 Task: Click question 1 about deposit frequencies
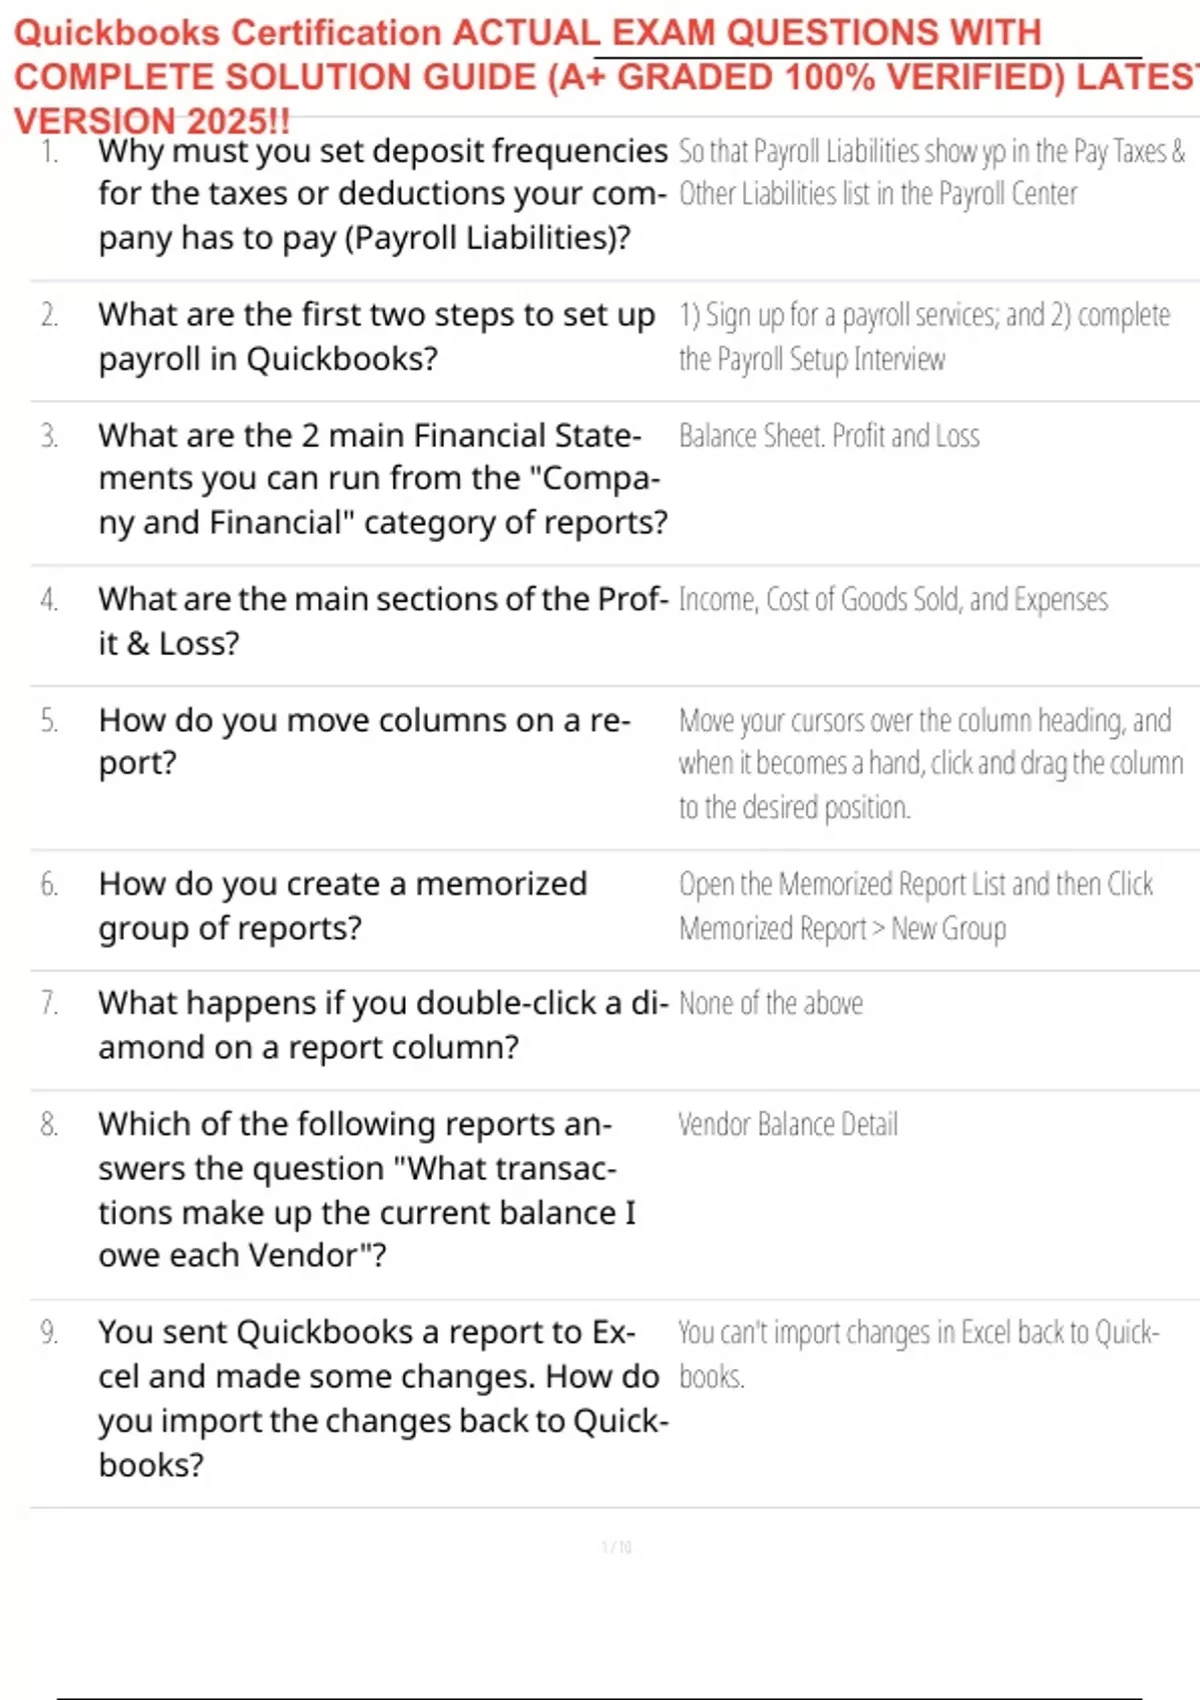tap(382, 194)
